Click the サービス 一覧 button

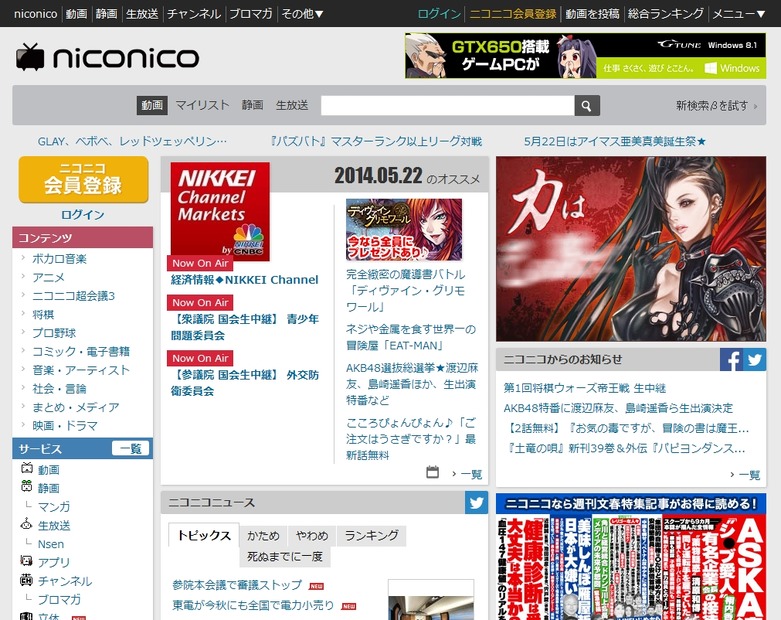[130, 448]
